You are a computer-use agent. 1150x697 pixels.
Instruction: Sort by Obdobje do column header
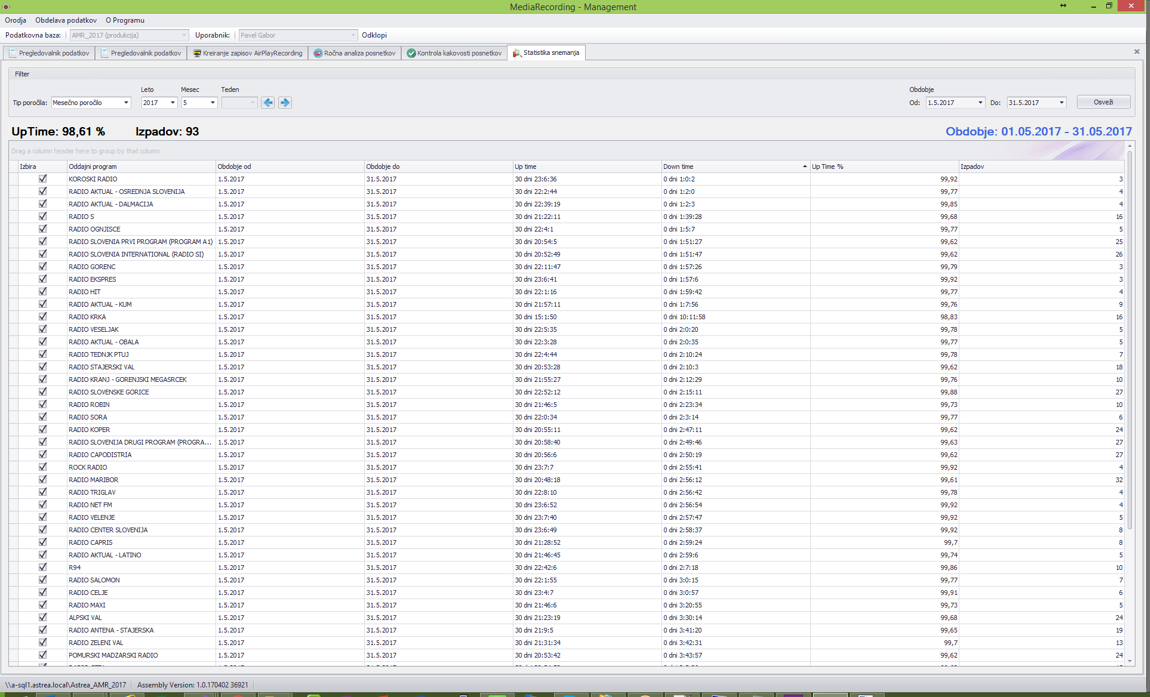[438, 167]
